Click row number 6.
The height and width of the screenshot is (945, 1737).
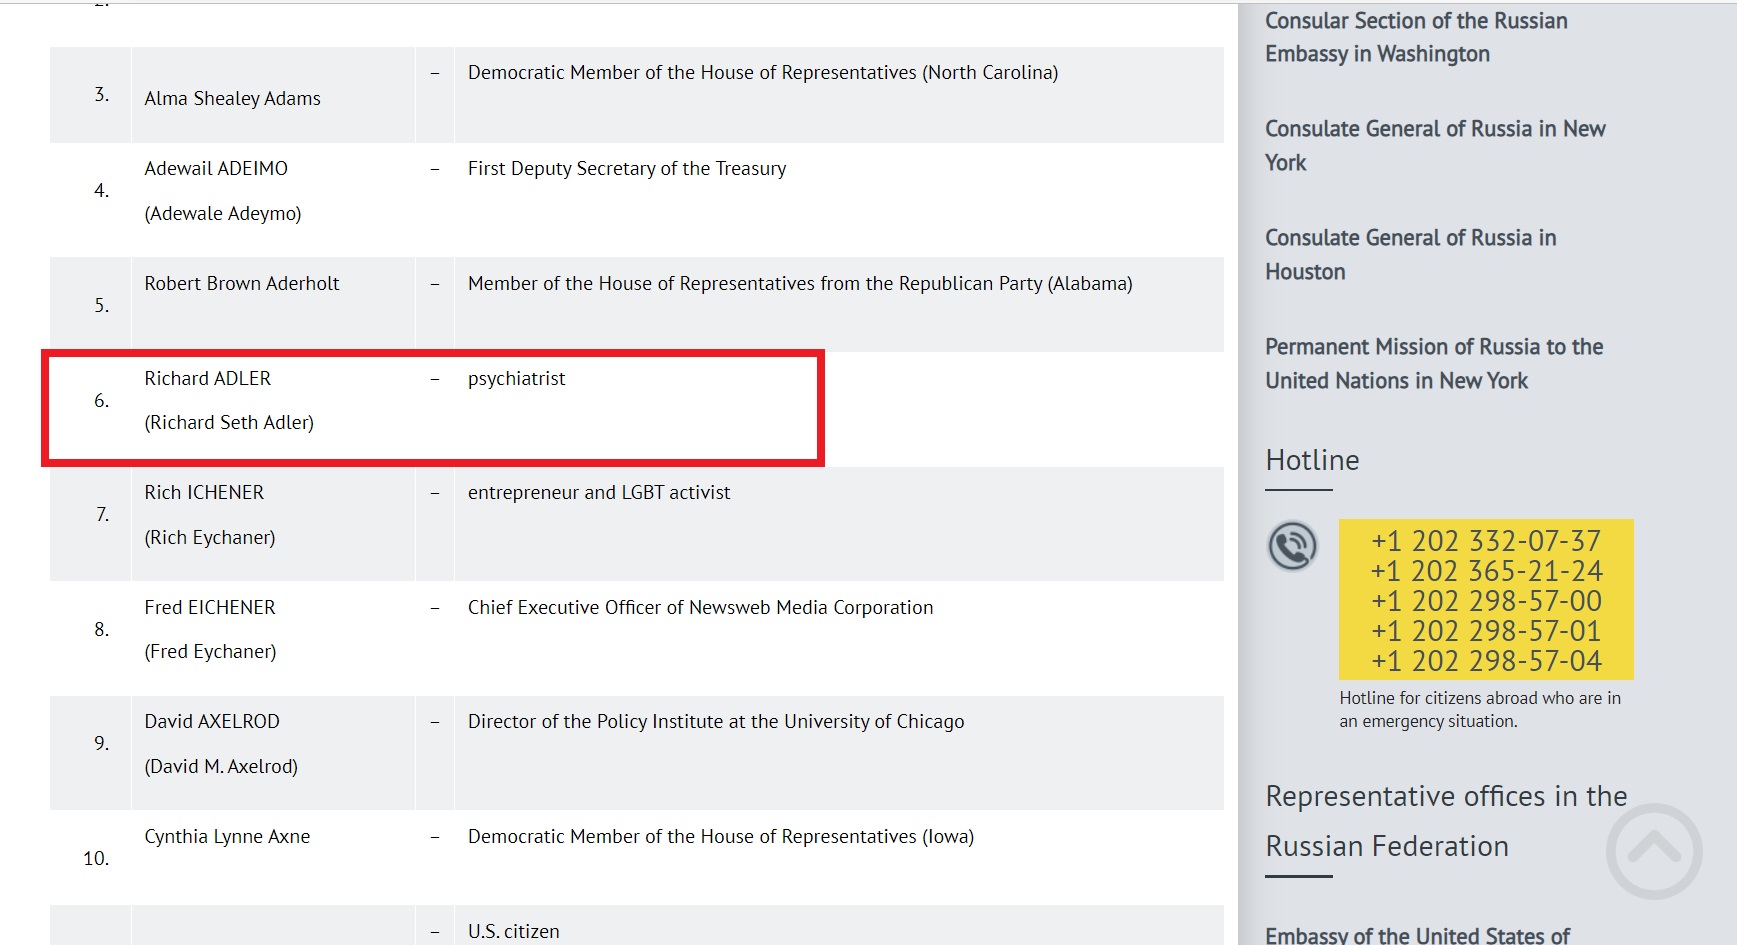tap(102, 400)
